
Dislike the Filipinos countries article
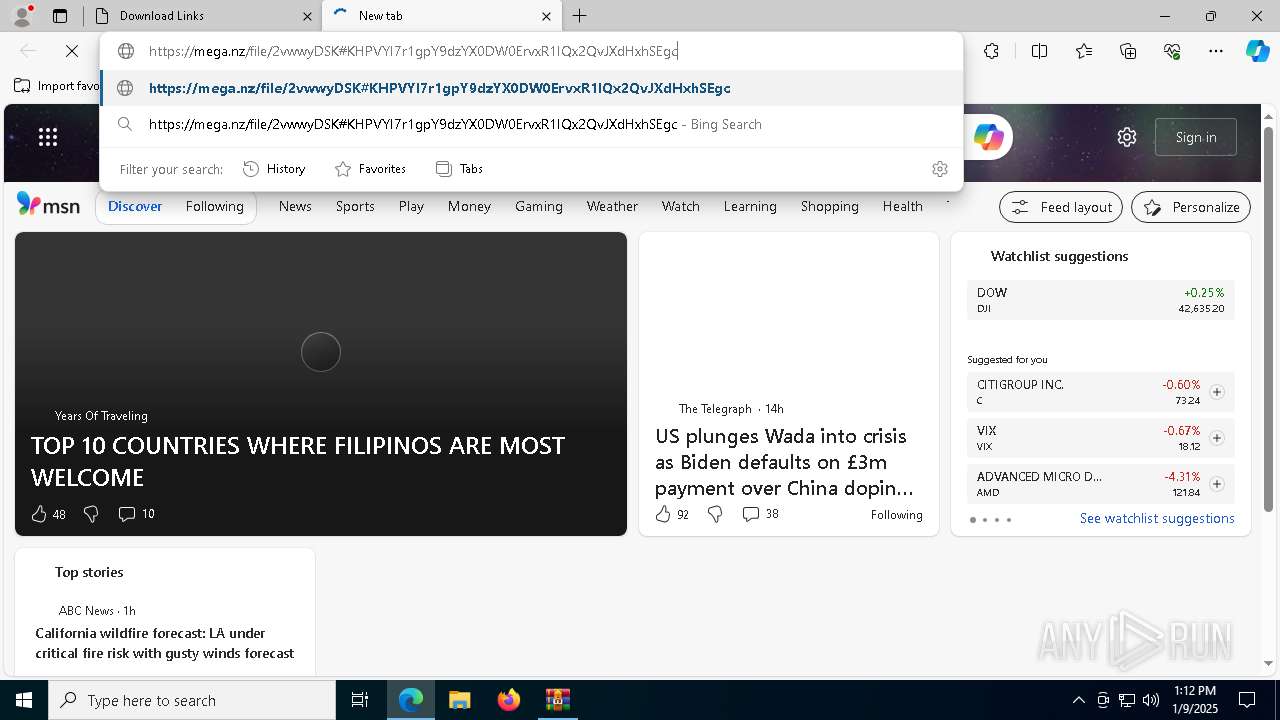(91, 514)
